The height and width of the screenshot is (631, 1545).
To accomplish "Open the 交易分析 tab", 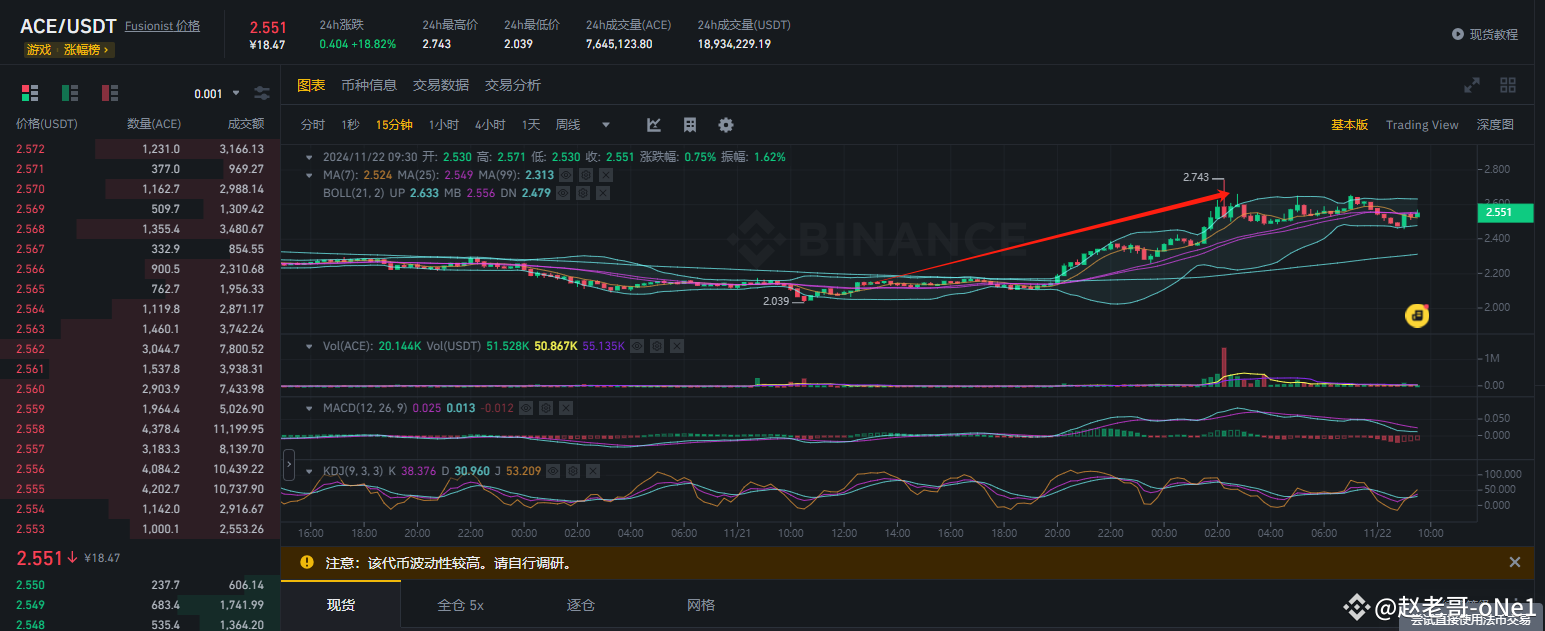I will tap(513, 85).
